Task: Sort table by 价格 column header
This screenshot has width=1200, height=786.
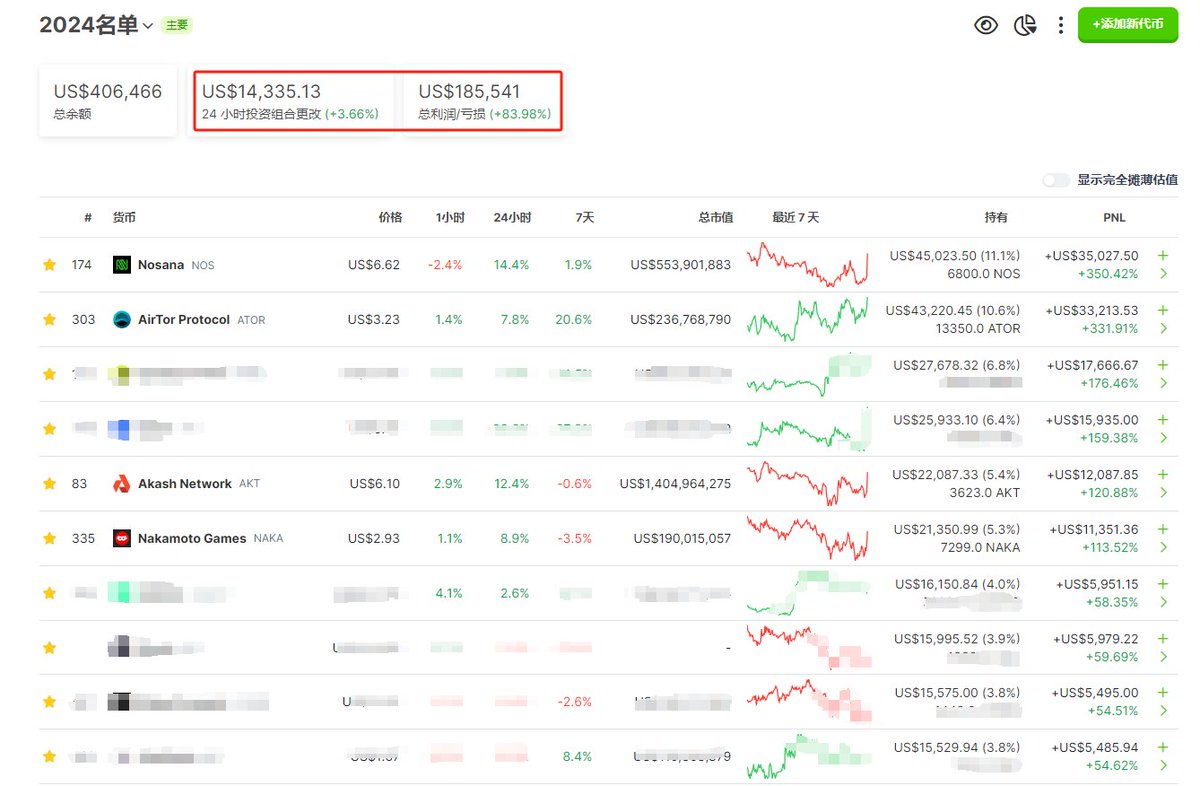Action: click(x=389, y=217)
